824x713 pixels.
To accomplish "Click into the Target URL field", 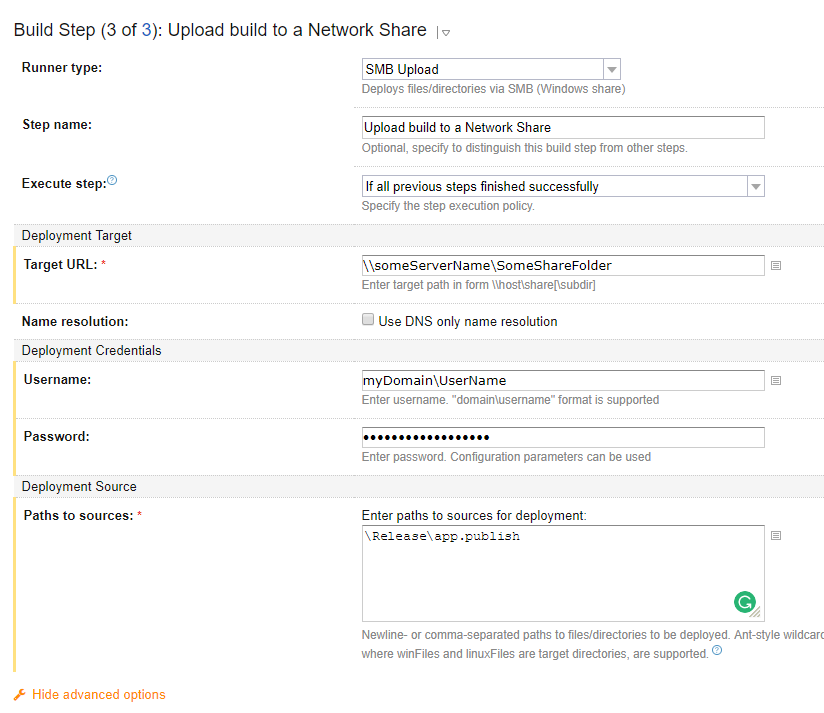I will tap(563, 265).
